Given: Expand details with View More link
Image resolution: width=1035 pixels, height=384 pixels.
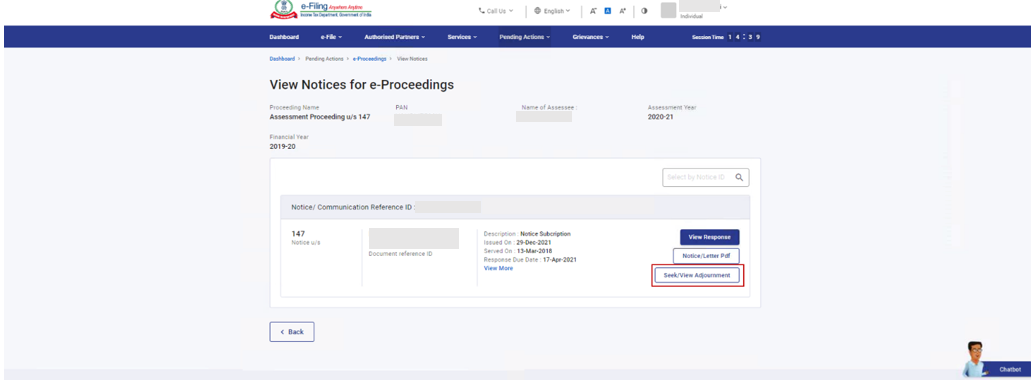Looking at the screenshot, I should point(498,269).
